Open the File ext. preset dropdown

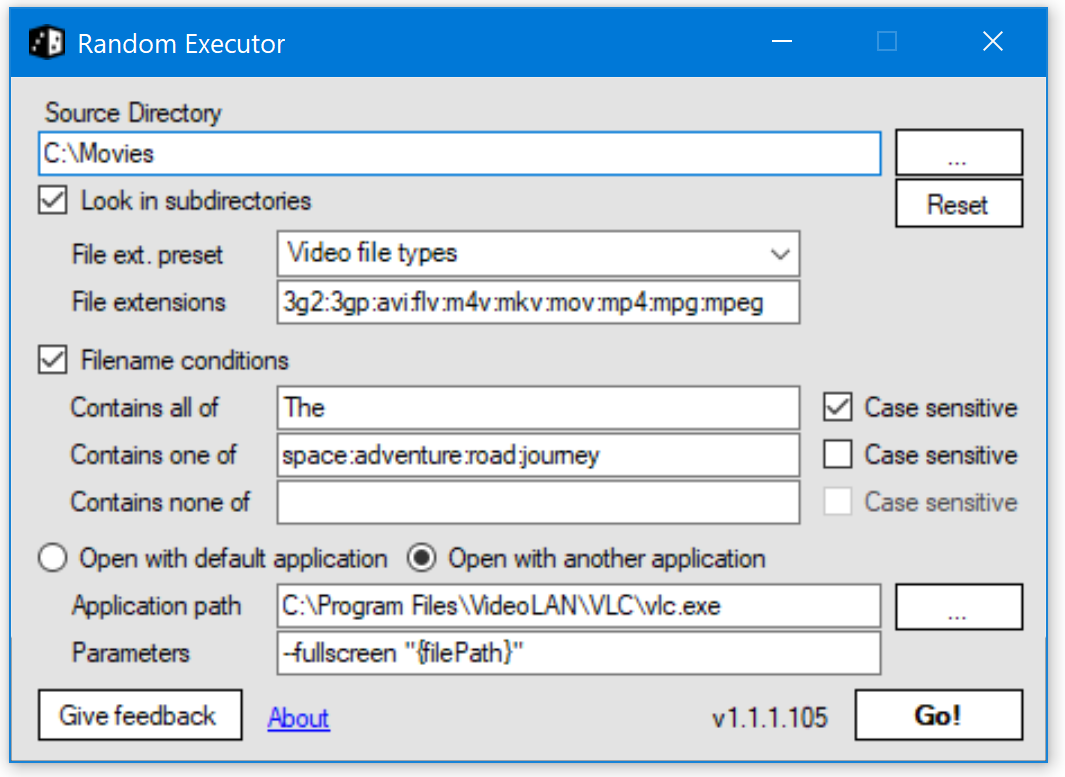point(781,254)
